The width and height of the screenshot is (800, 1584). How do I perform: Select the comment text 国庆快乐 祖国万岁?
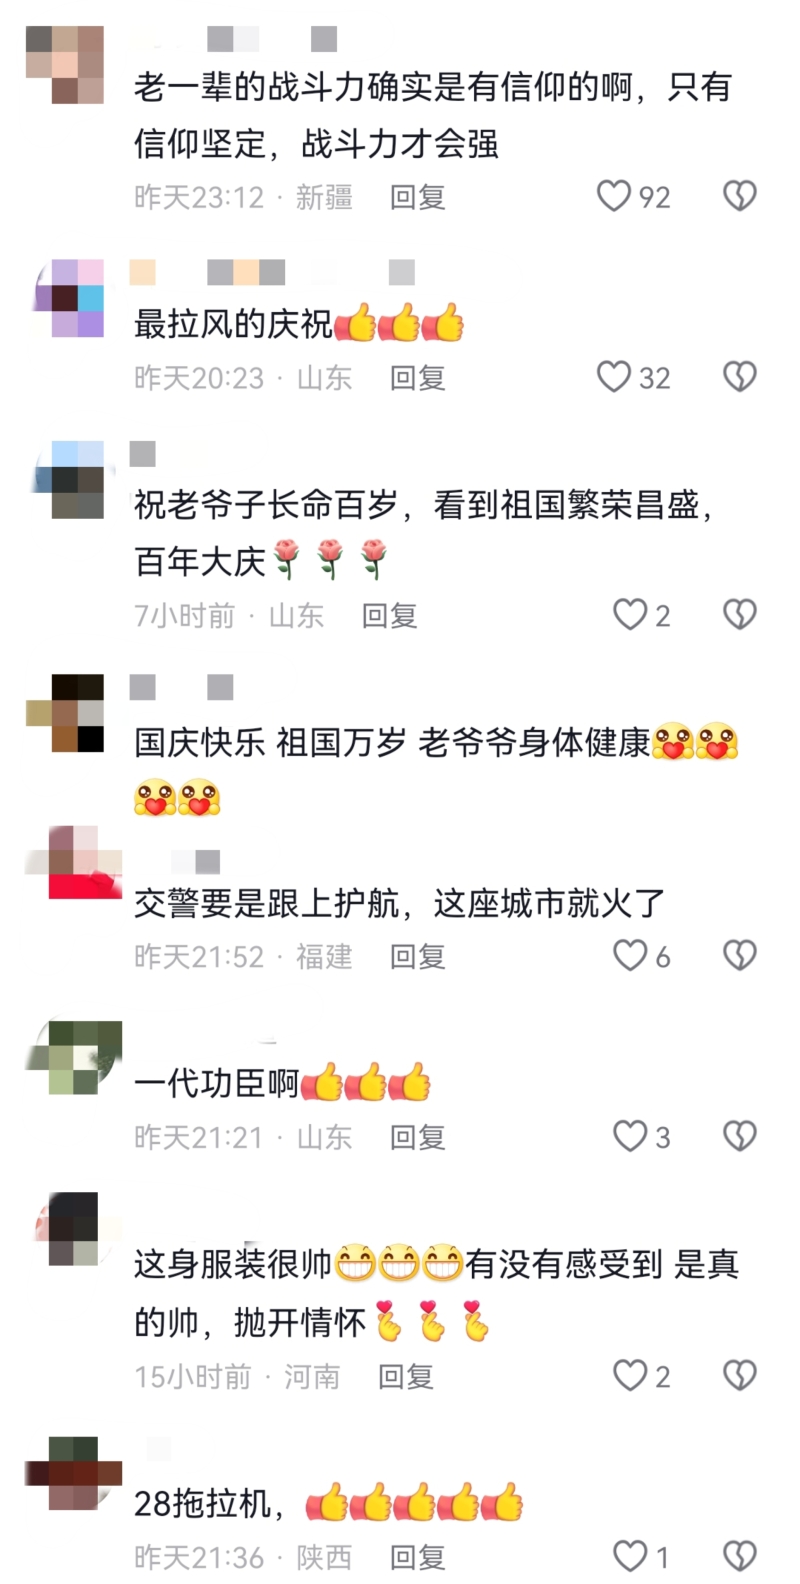(270, 743)
